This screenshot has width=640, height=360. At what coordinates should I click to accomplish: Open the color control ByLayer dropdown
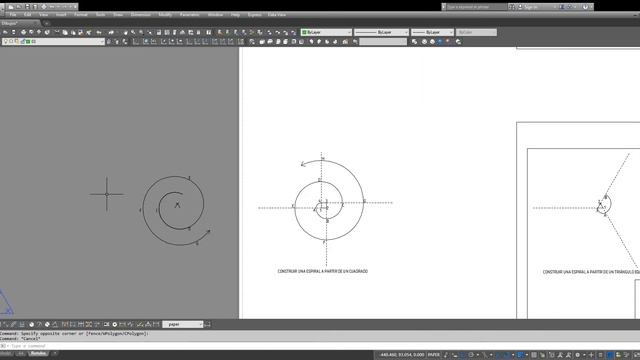click(x=326, y=32)
